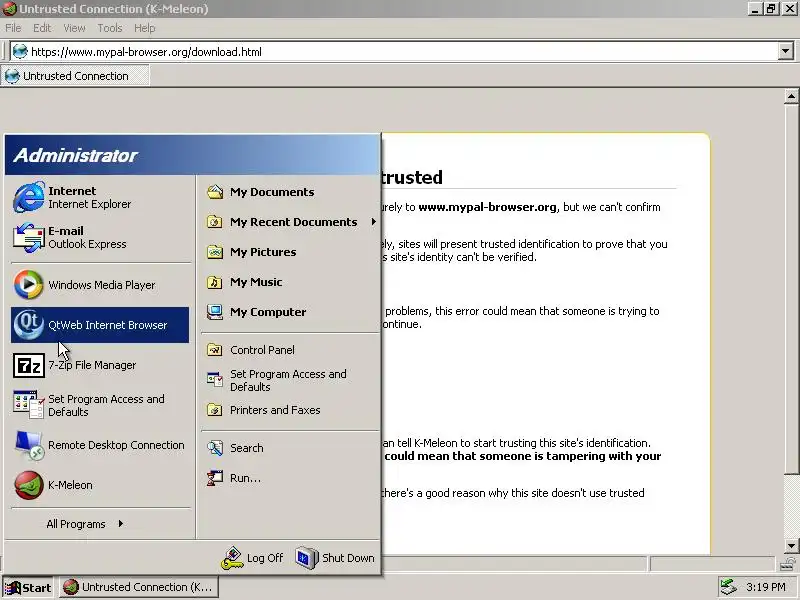Open My Pictures folder icon
Viewport: 800px width, 600px height.
point(215,252)
